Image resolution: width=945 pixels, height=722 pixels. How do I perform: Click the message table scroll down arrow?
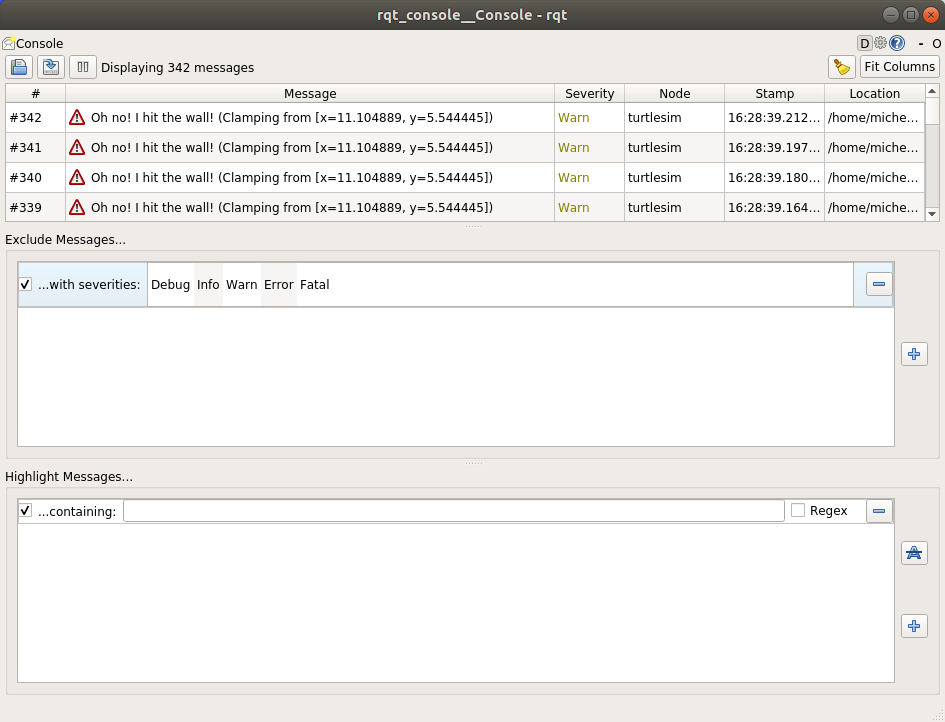[932, 214]
